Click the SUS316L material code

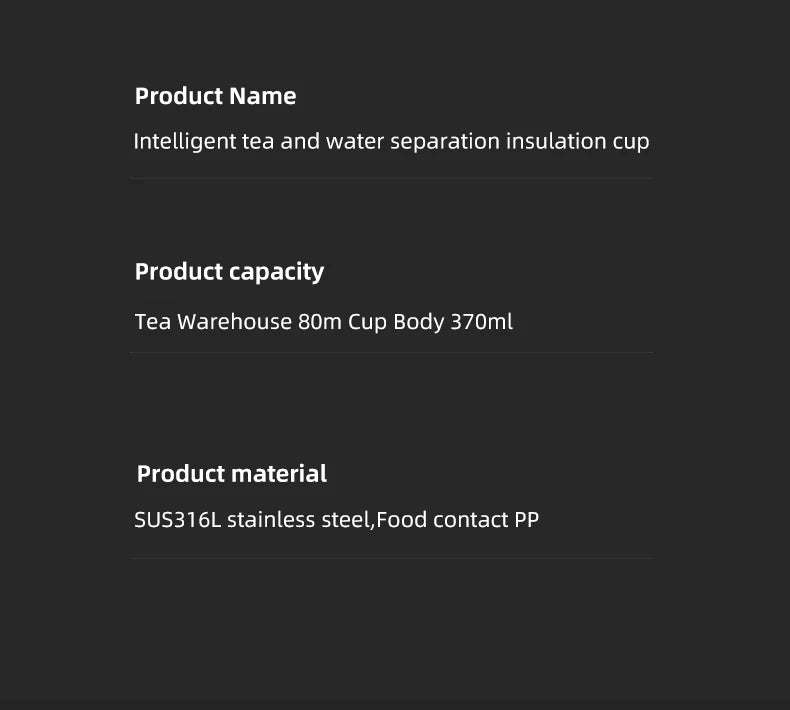[x=177, y=520]
